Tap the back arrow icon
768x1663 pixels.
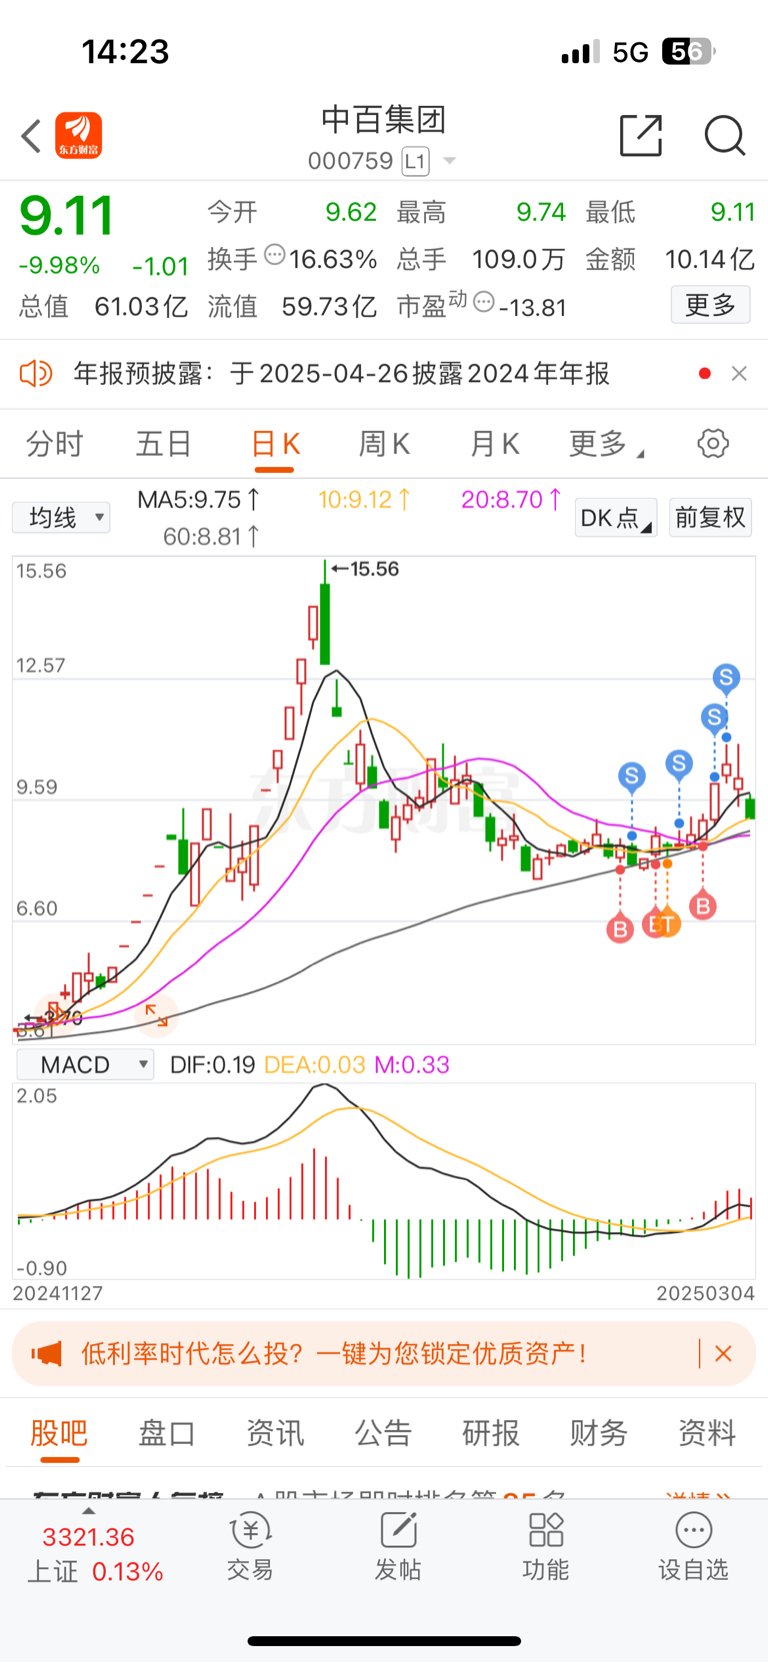(31, 136)
